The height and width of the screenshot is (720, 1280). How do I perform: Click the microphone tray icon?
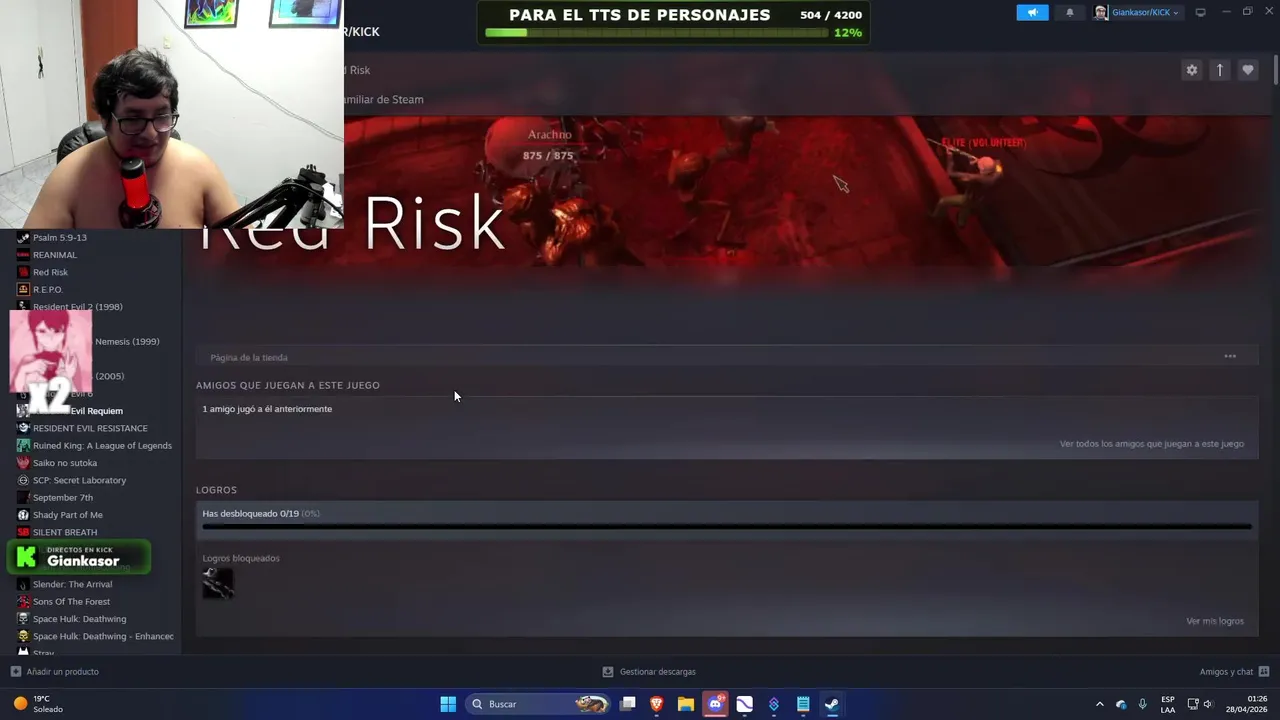pyautogui.click(x=1143, y=704)
